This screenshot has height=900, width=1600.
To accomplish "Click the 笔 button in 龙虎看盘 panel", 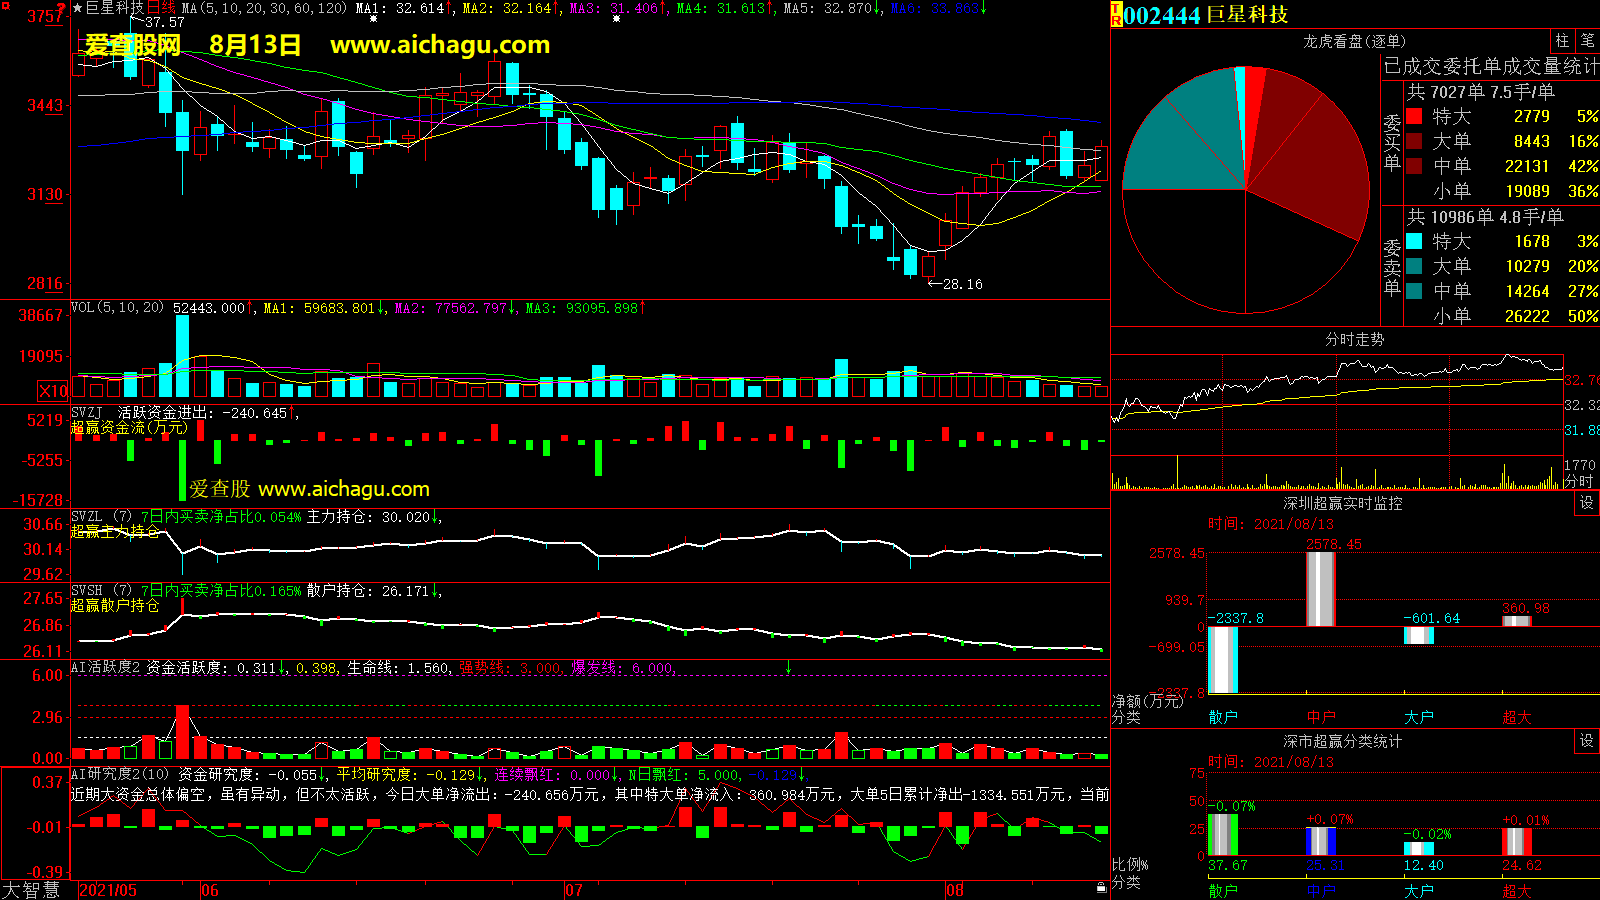I will [1587, 41].
